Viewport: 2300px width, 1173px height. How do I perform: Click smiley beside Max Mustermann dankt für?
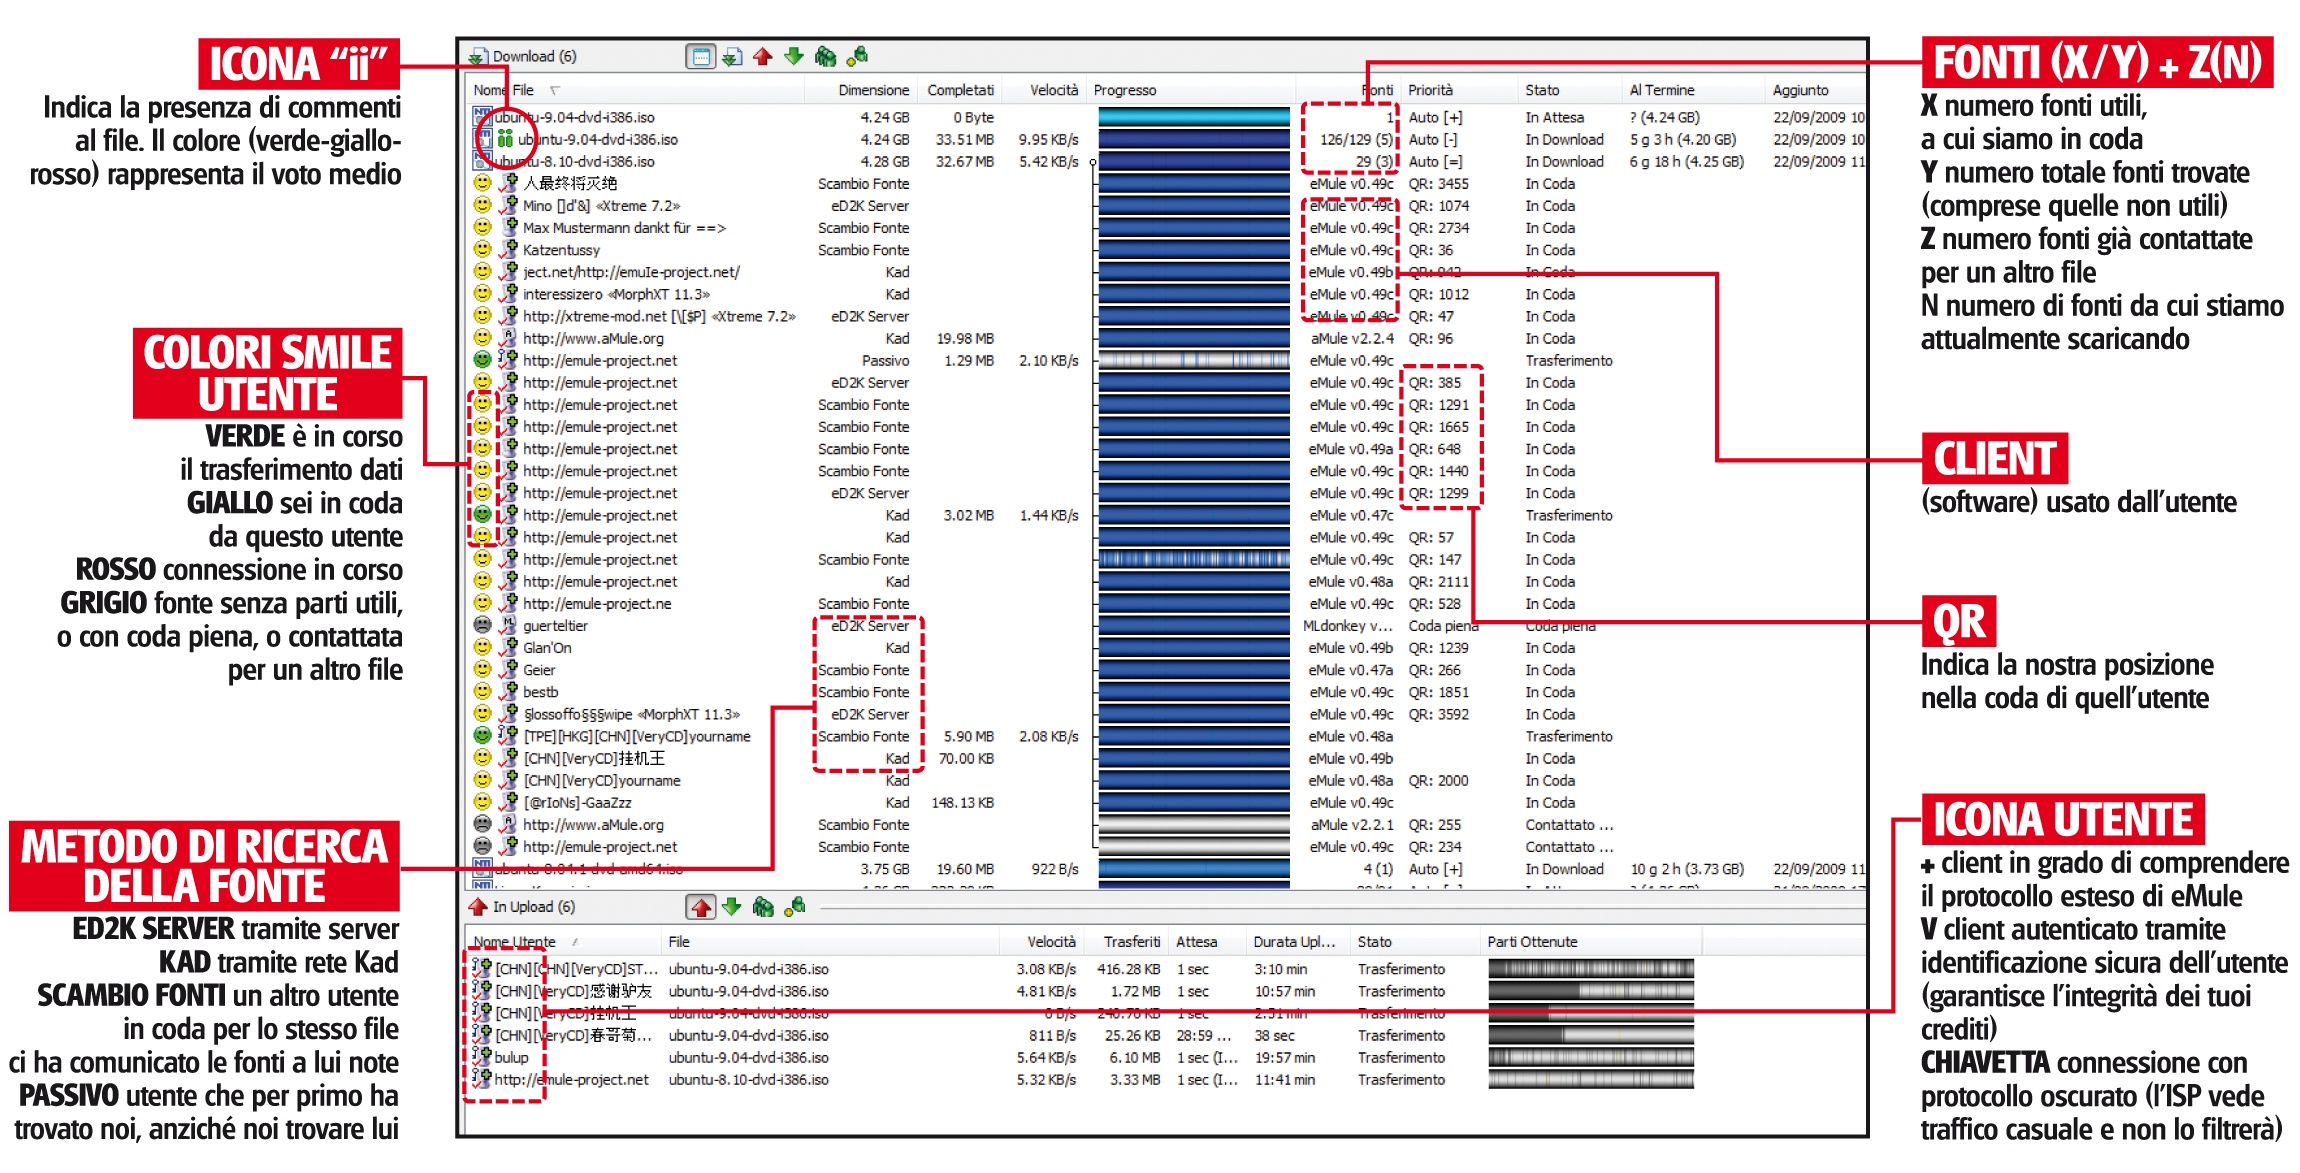click(482, 227)
